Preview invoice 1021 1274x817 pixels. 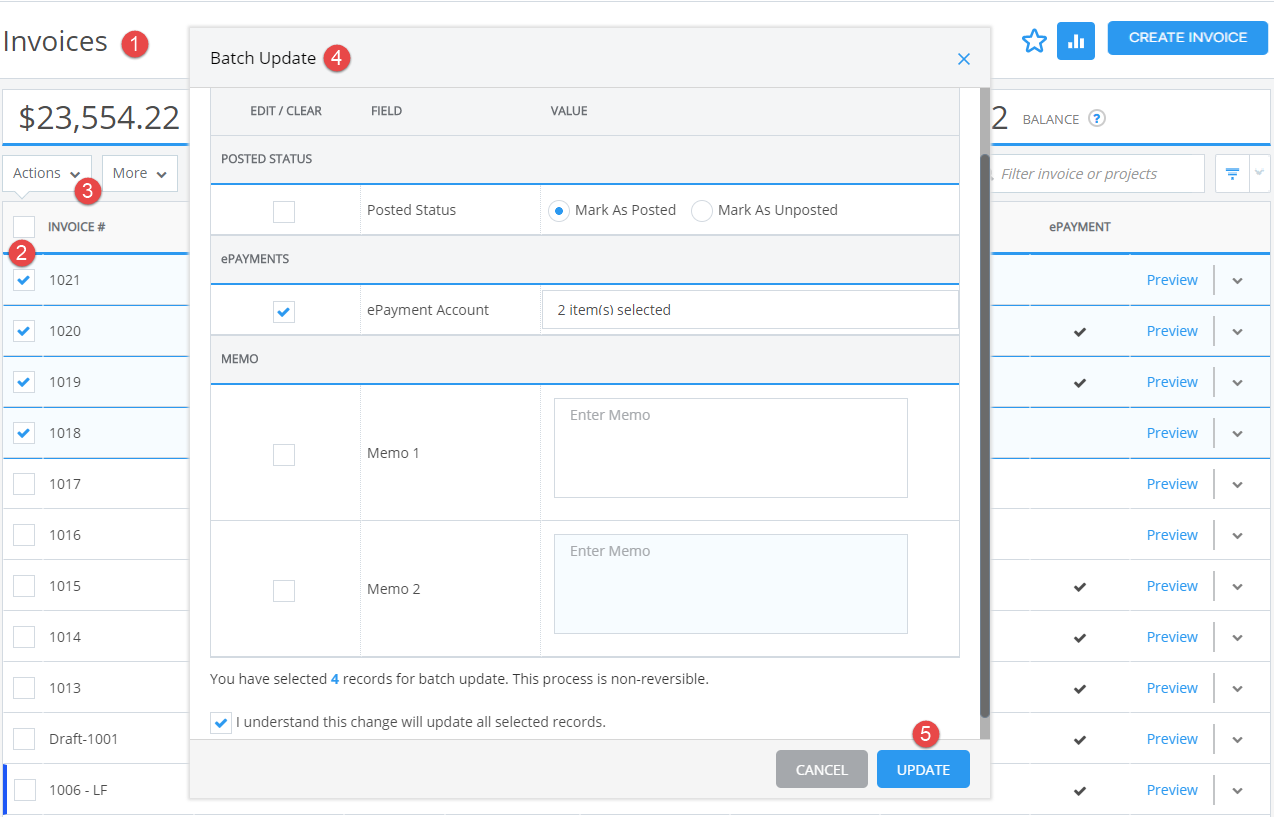point(1172,280)
